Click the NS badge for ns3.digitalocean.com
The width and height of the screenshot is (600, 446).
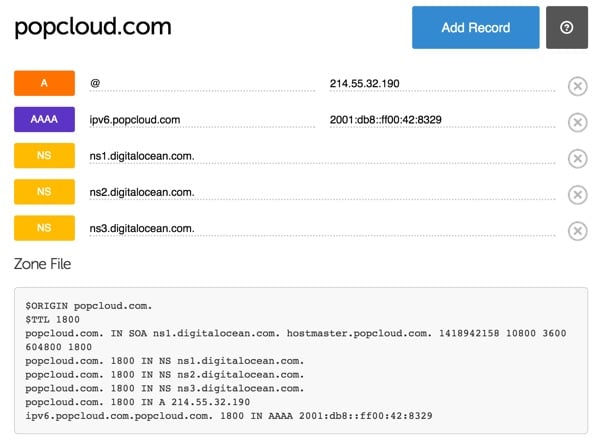[44, 228]
